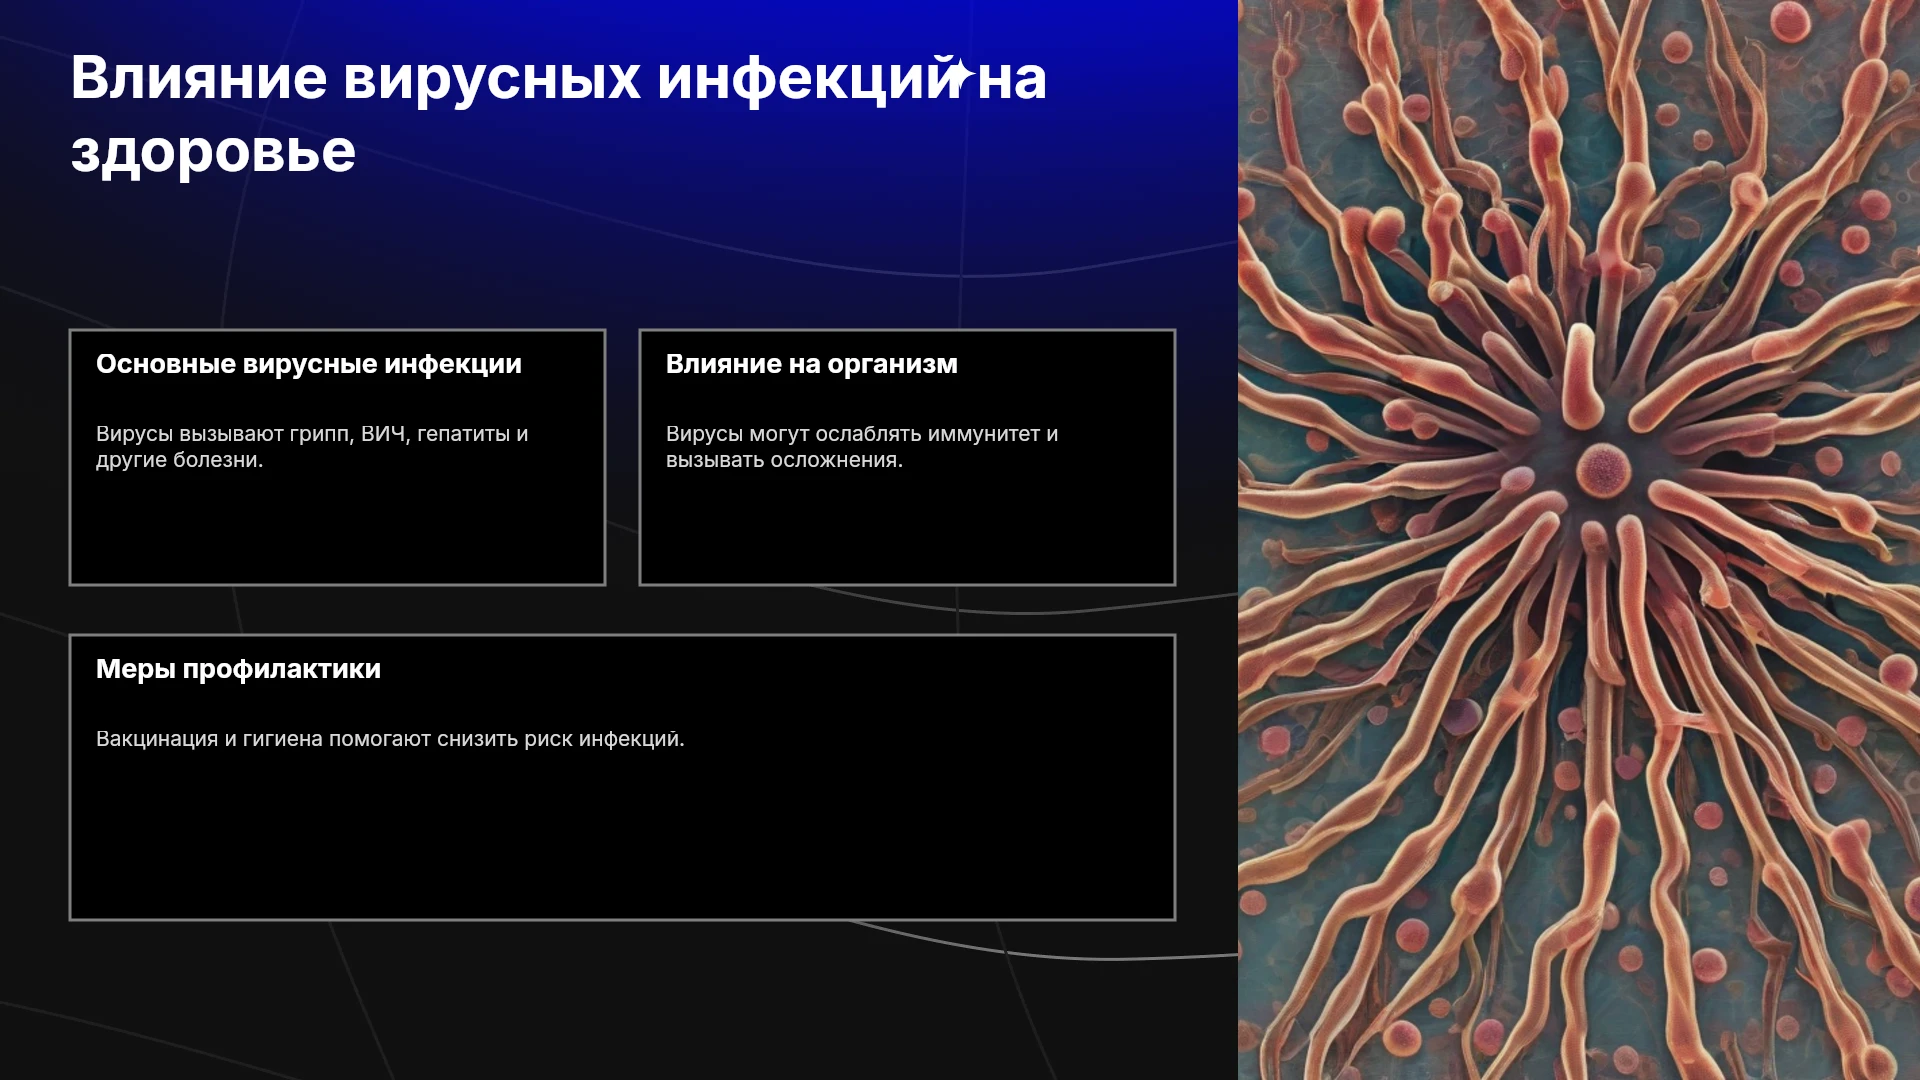Click the round nucleus in the virus image

click(x=1604, y=470)
